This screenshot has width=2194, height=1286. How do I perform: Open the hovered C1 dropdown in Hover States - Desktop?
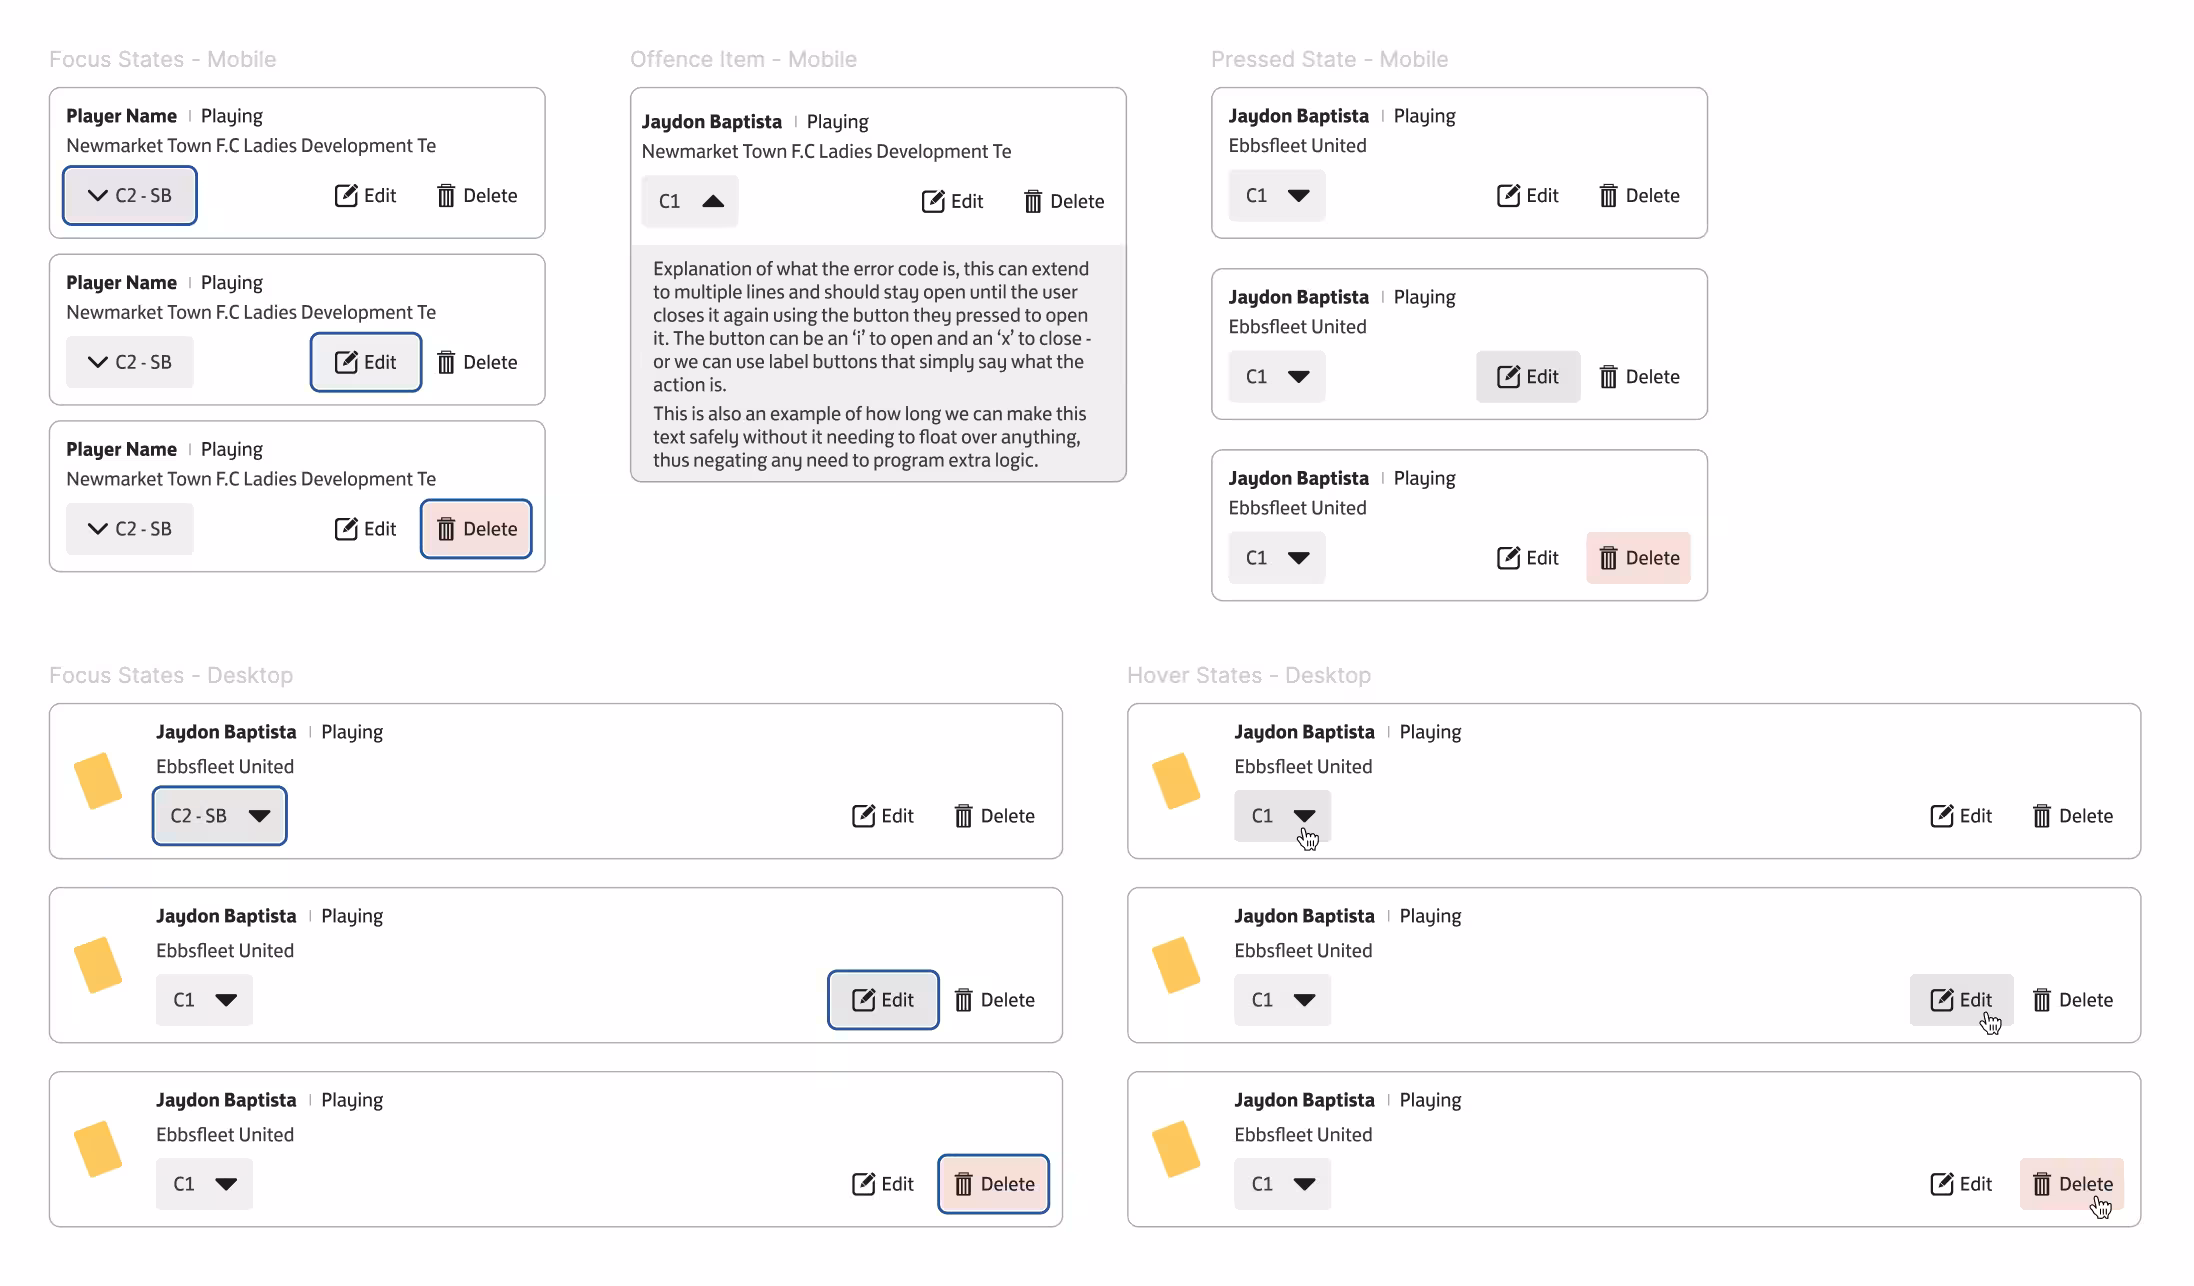point(1282,815)
